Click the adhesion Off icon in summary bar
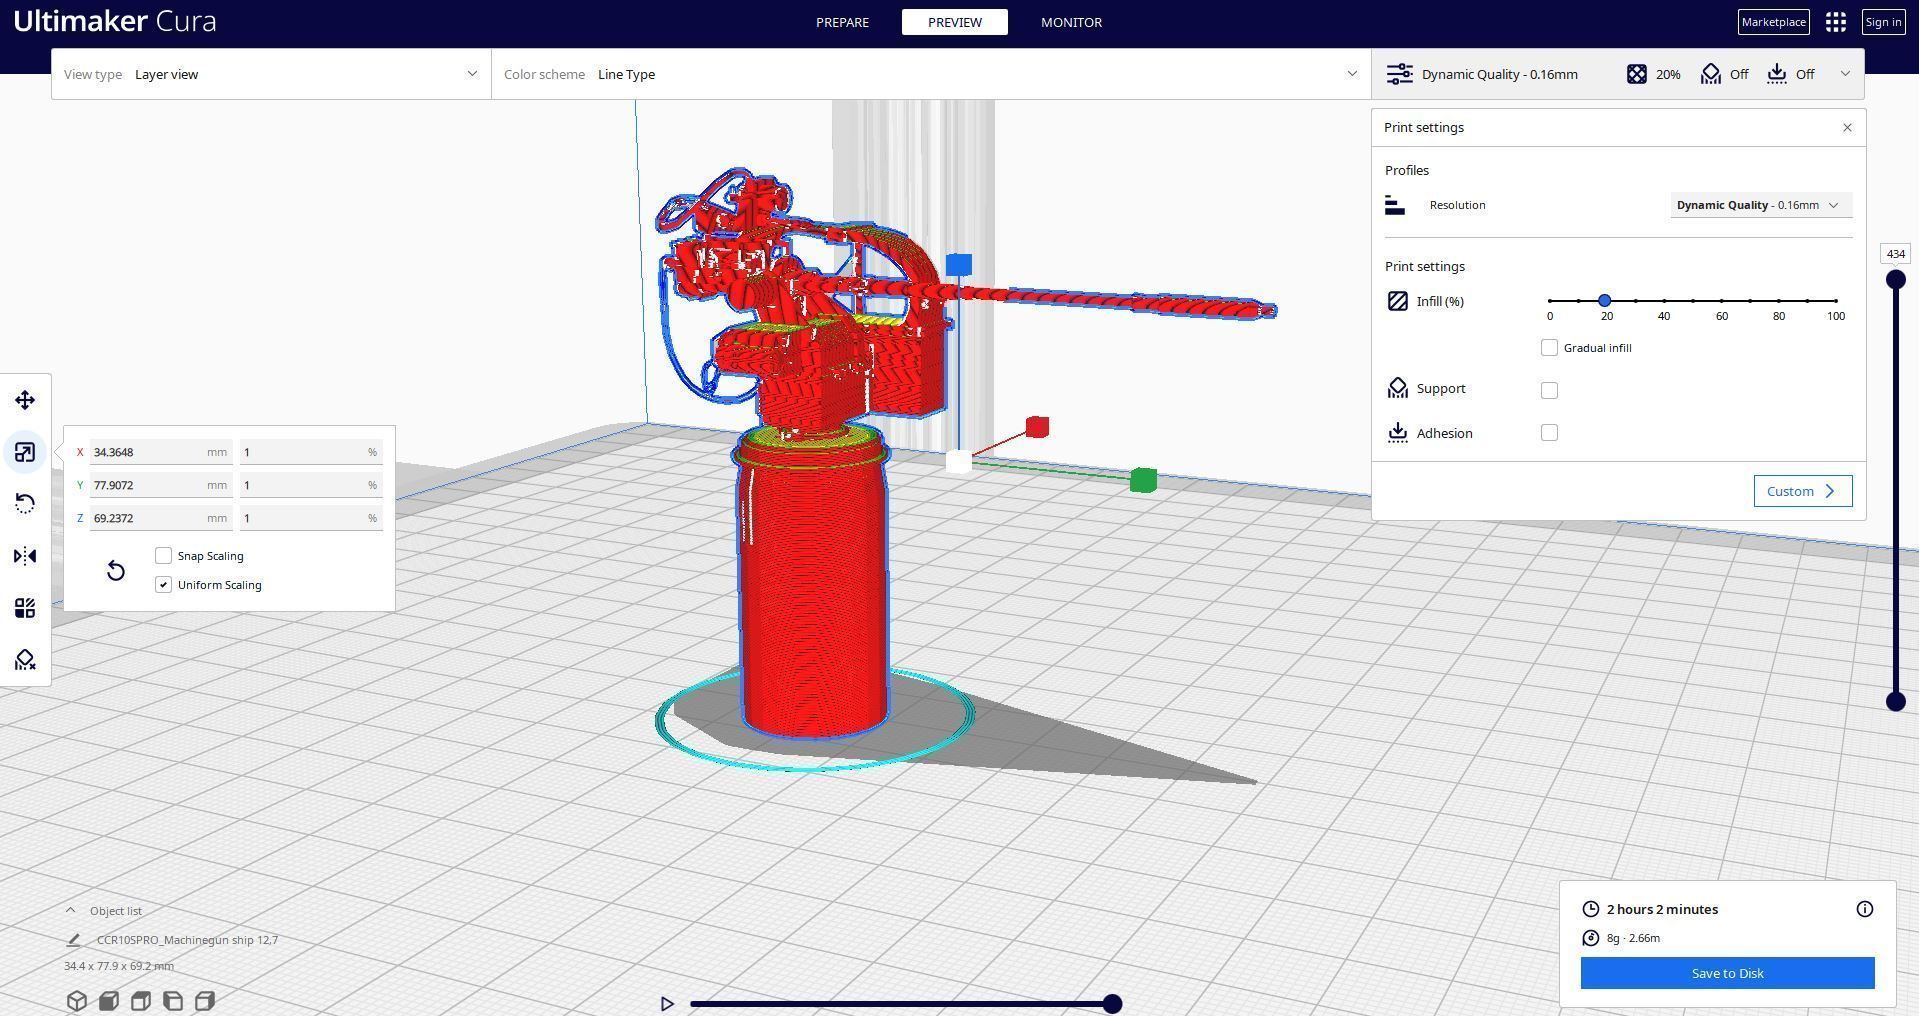Screen dimensions: 1919x1016 pos(1776,74)
